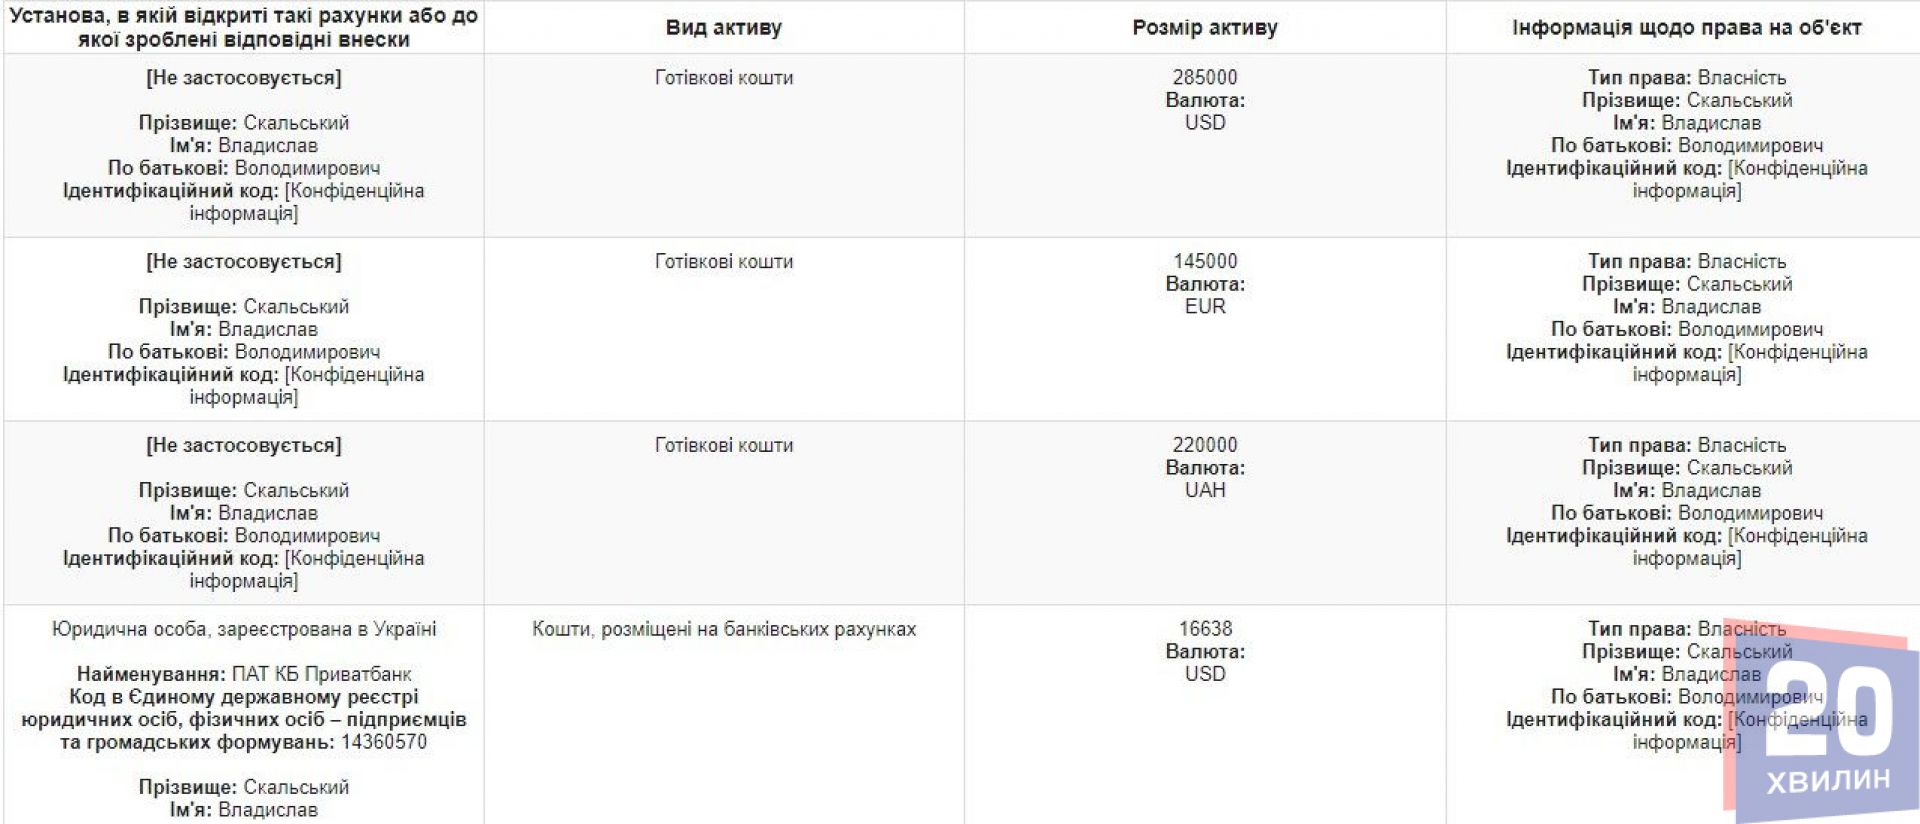Click "Готівкові кошти" in the EUR row
This screenshot has width=1920, height=824.
pyautogui.click(x=723, y=261)
